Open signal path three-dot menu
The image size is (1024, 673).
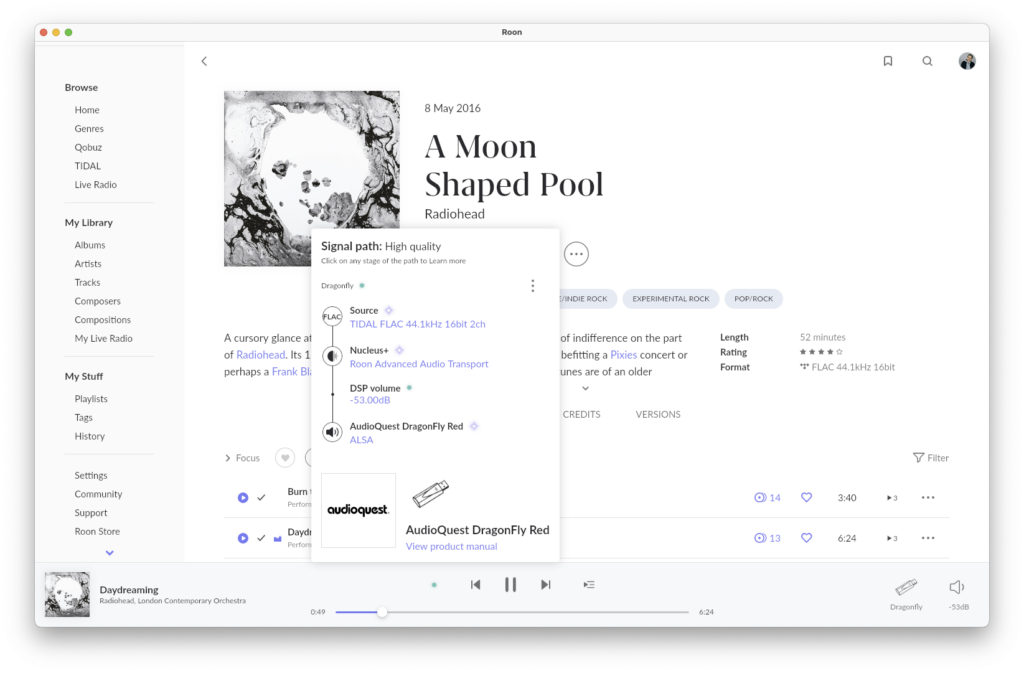pyautogui.click(x=533, y=285)
